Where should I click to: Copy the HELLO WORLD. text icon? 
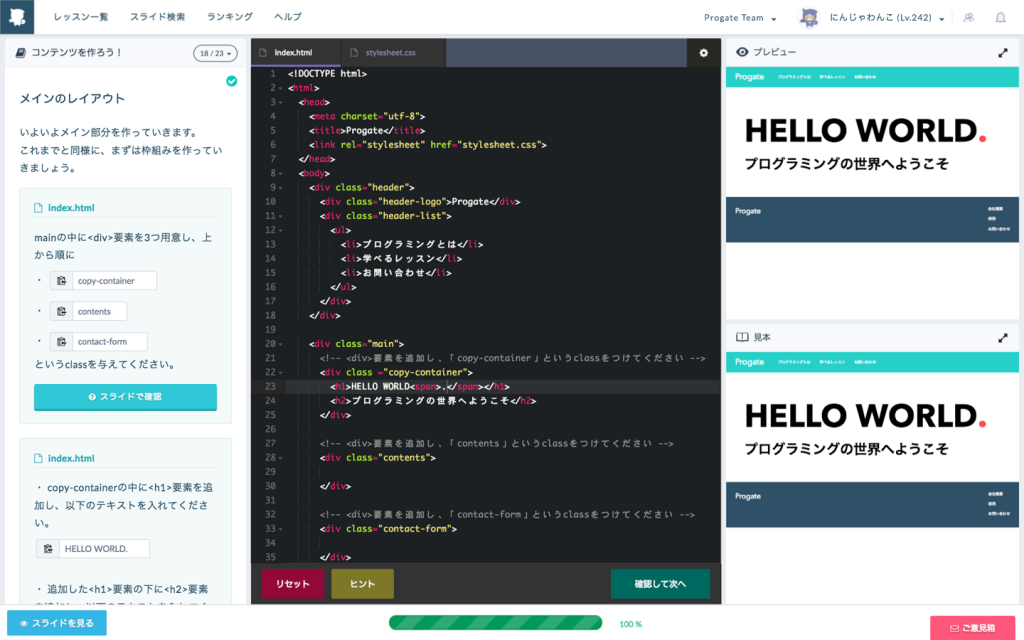(48, 549)
